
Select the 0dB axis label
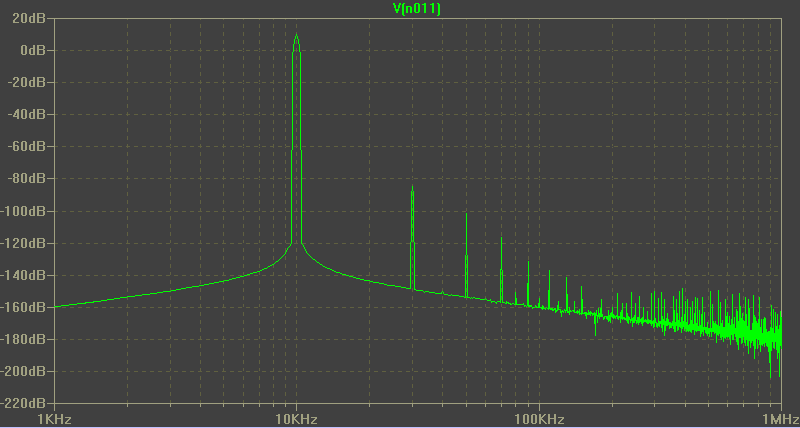point(32,51)
